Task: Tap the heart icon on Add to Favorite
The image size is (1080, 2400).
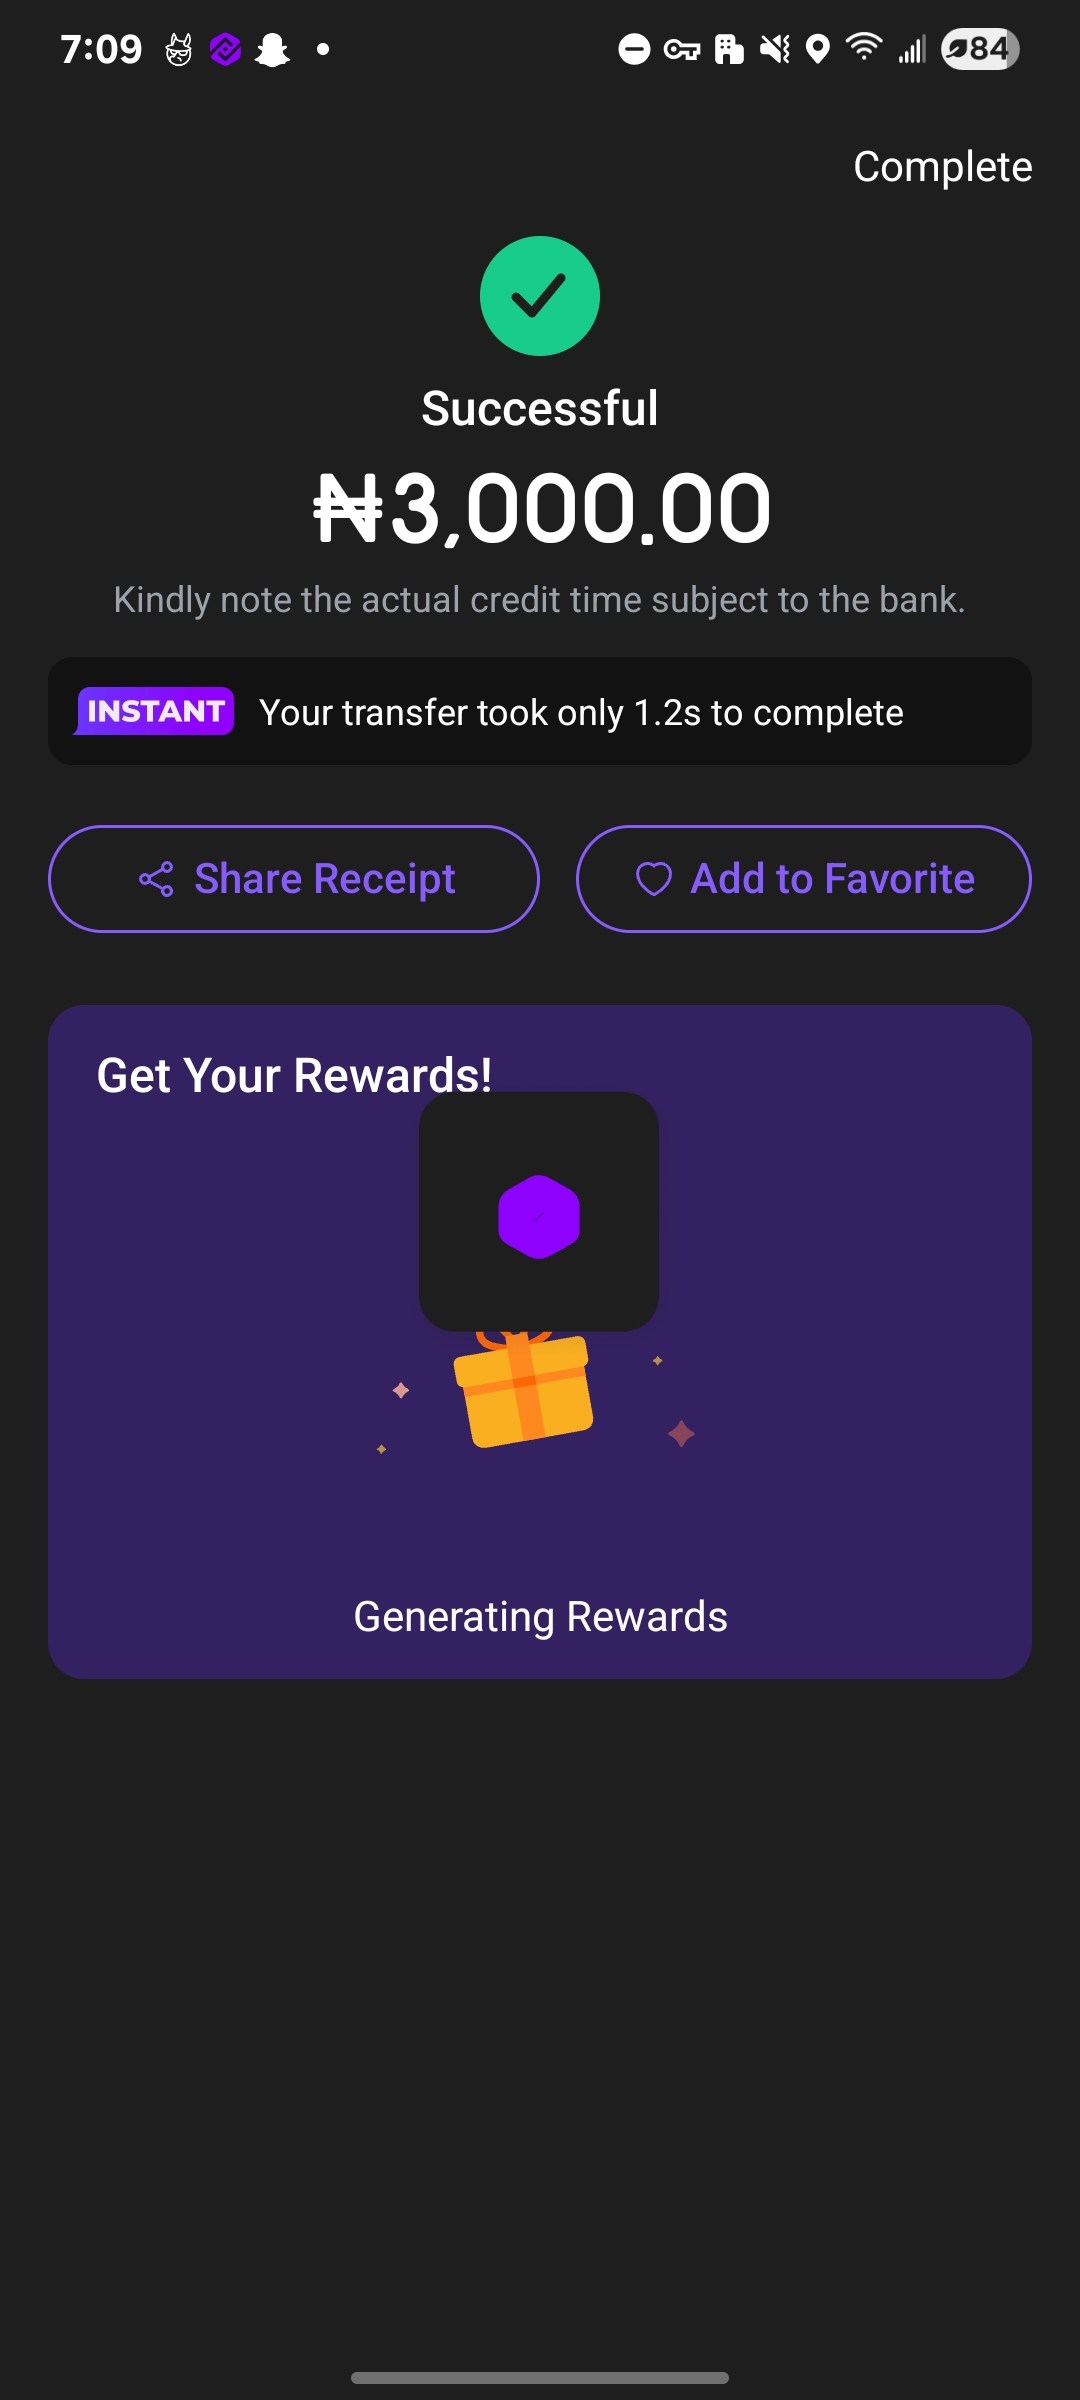Action: point(653,879)
